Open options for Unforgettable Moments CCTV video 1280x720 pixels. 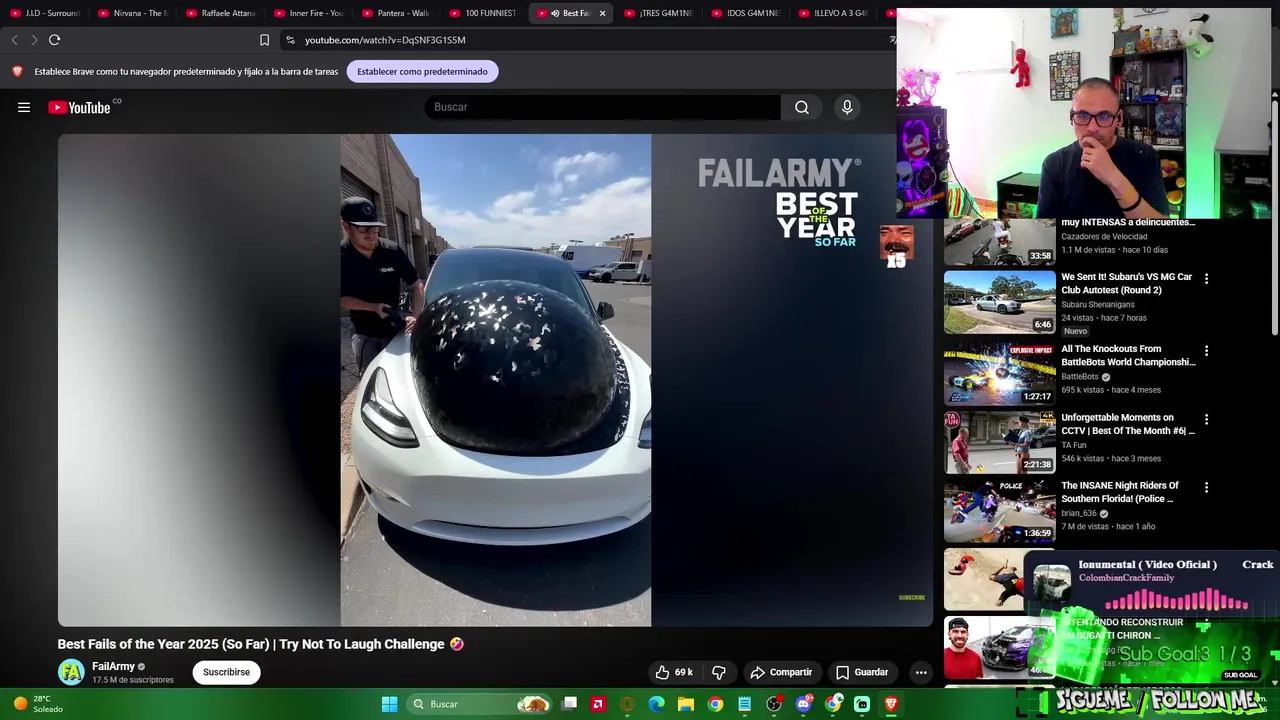pos(1206,420)
